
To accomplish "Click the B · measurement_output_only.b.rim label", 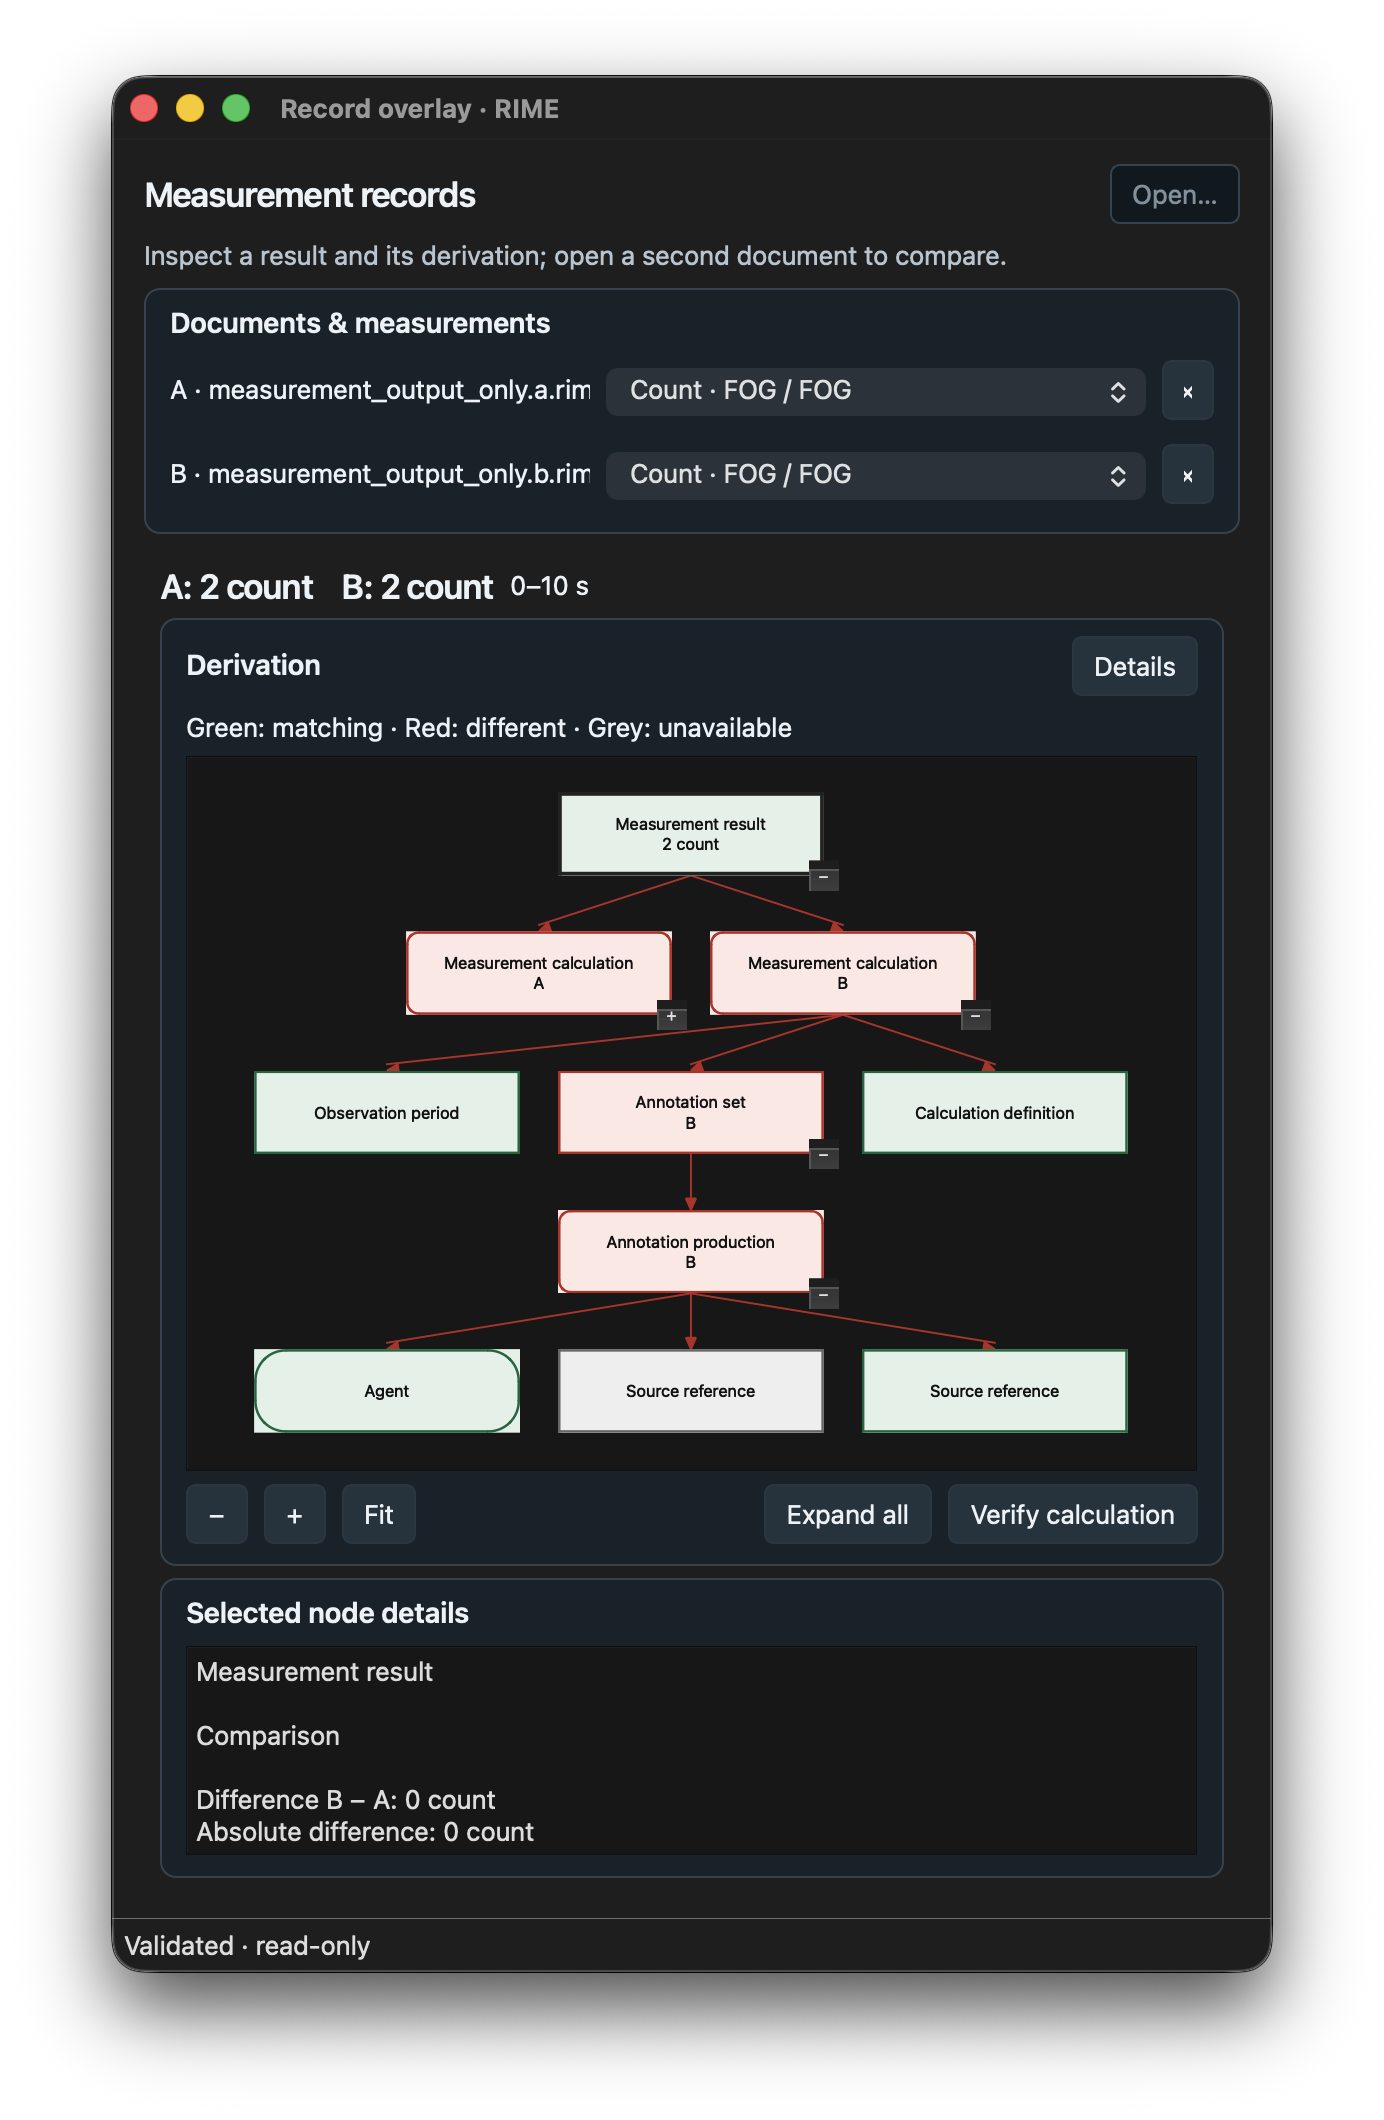I will tap(380, 475).
